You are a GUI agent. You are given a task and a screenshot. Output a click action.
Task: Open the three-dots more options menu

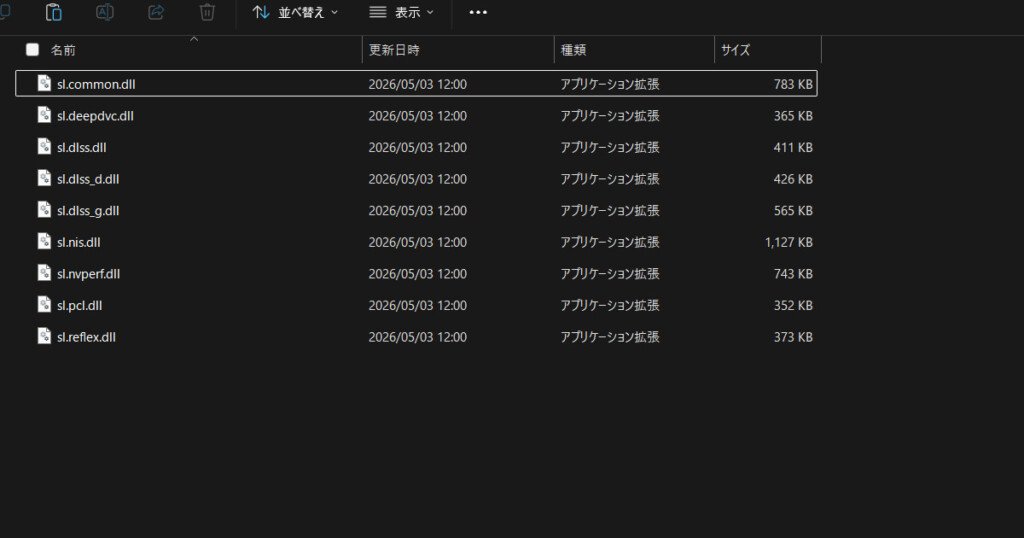pyautogui.click(x=478, y=12)
